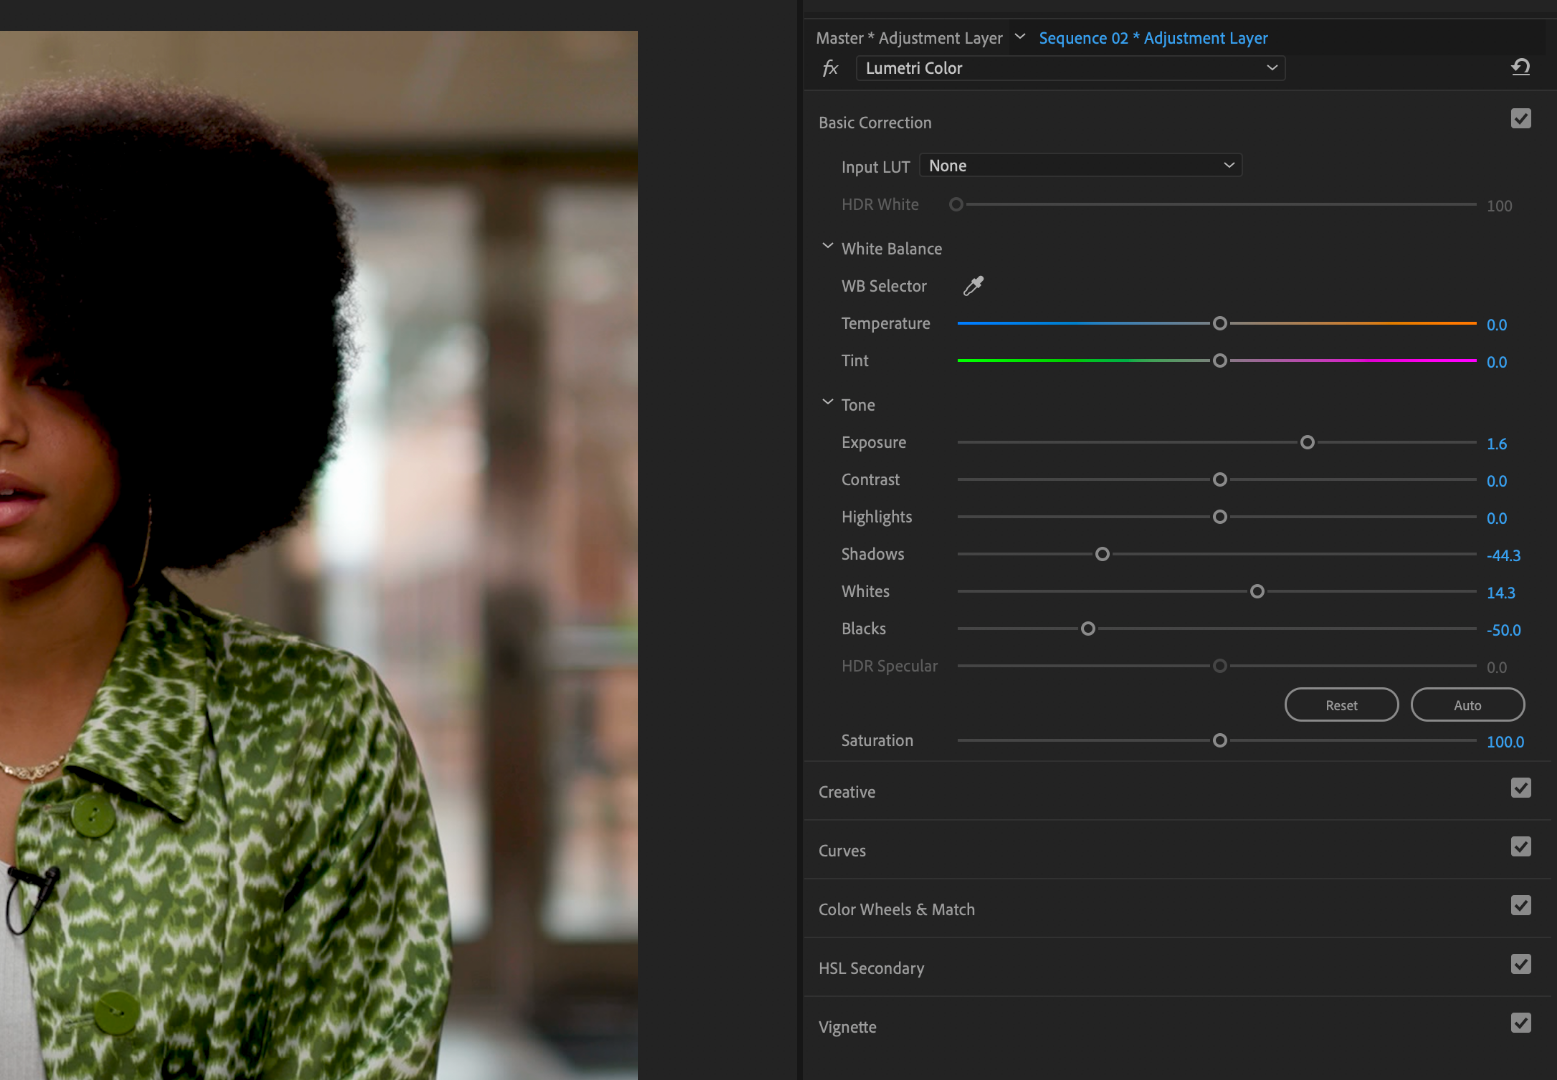Click the Tint slider handle

point(1219,360)
